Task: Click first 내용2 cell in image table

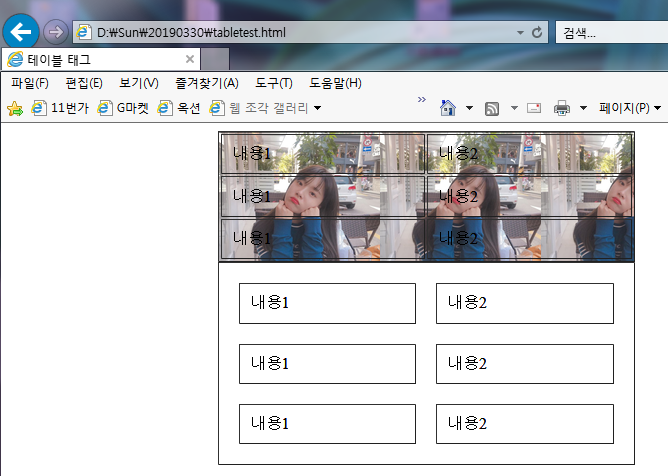Action: coord(530,154)
